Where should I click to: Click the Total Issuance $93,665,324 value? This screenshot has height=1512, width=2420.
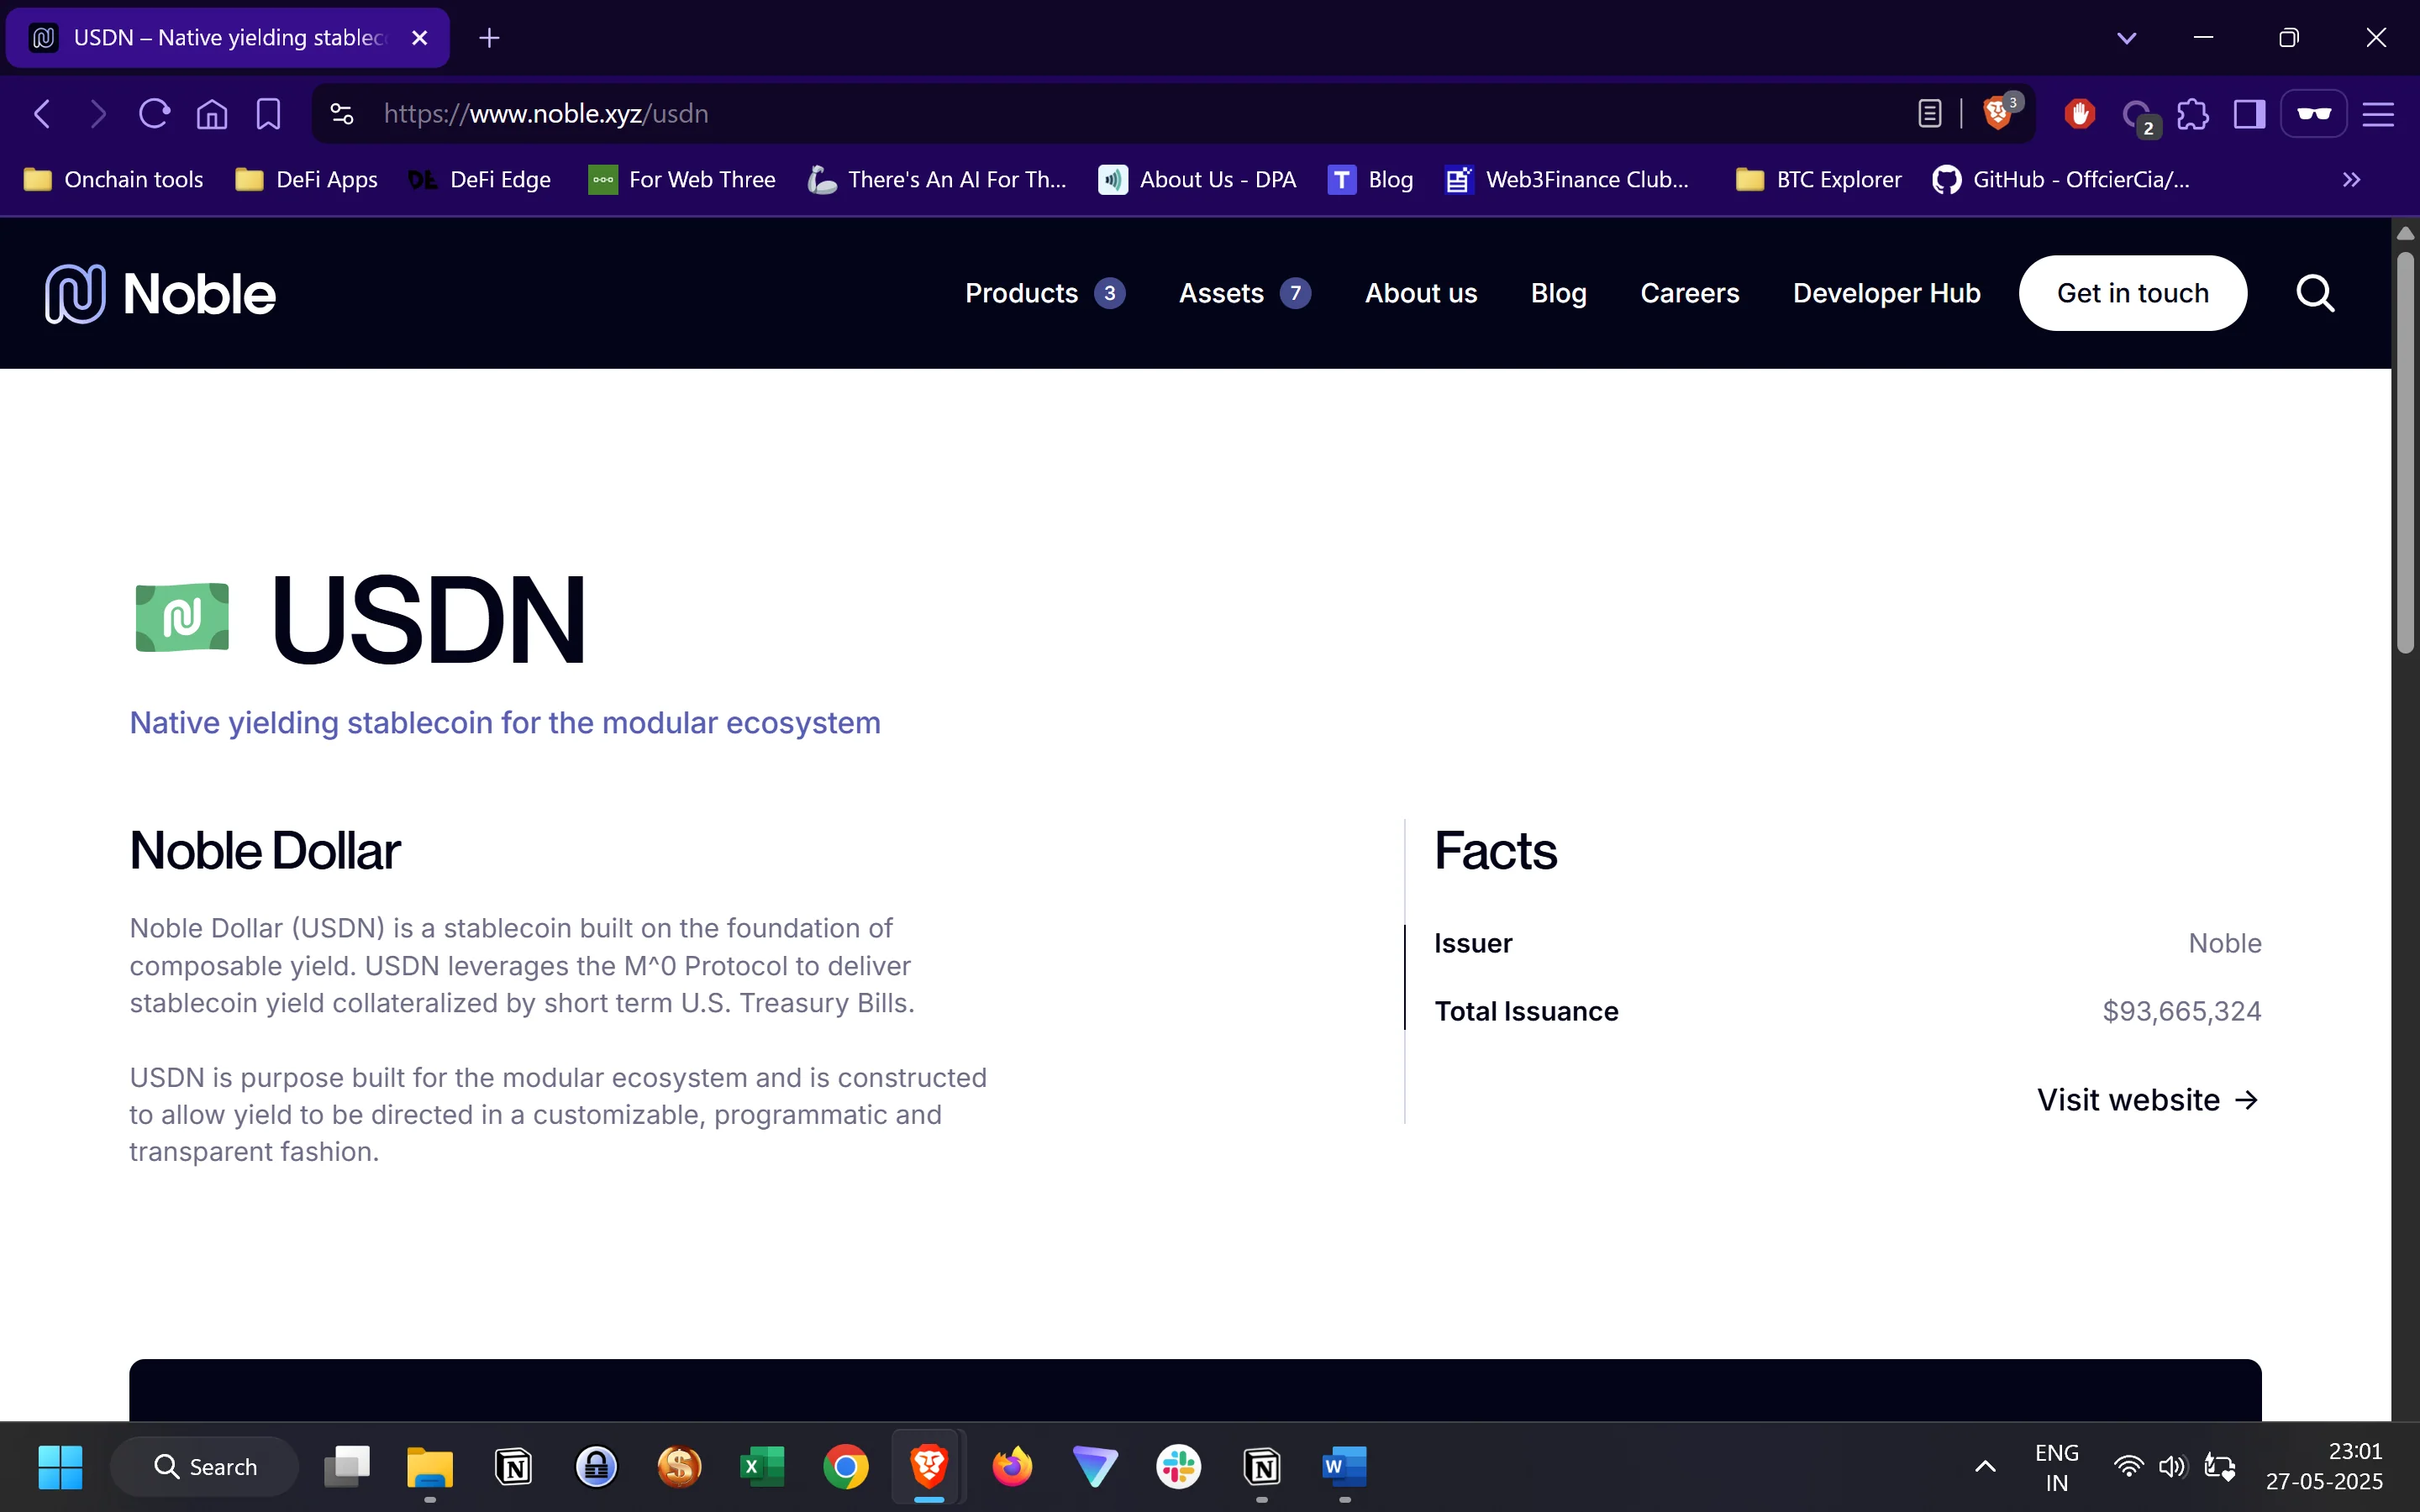point(2181,1011)
